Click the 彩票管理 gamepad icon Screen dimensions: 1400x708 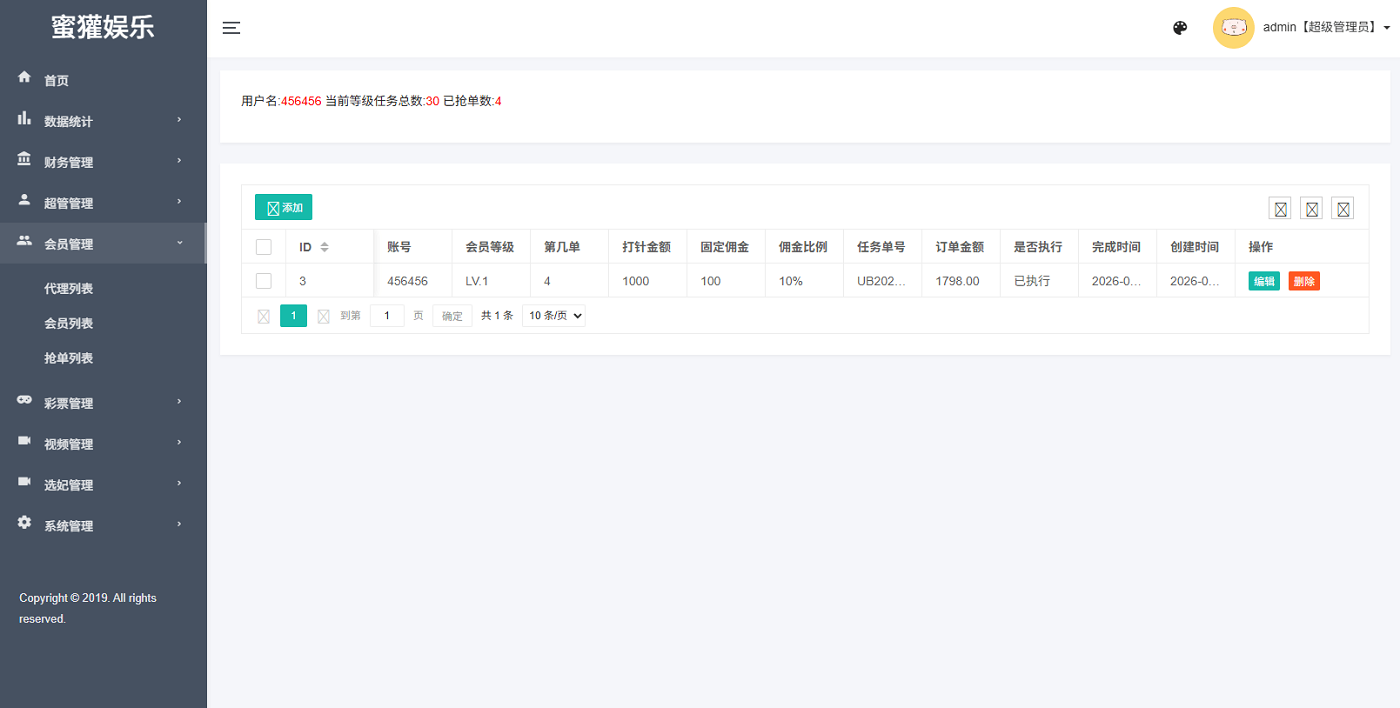25,400
